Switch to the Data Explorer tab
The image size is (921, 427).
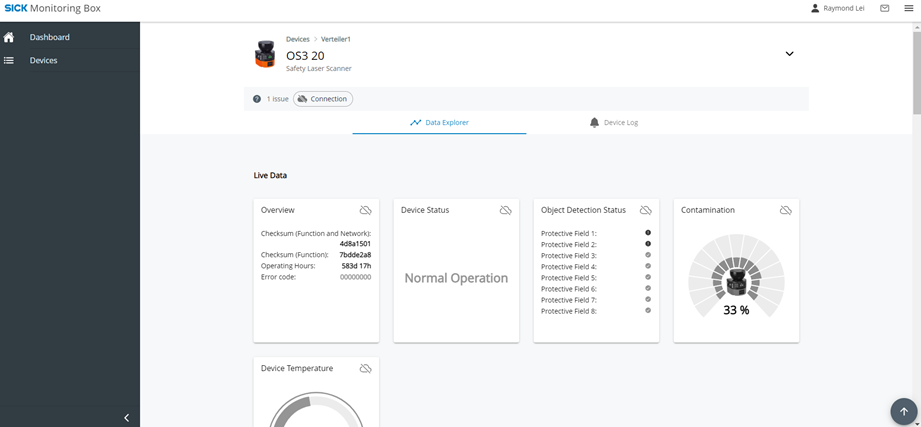pos(439,123)
